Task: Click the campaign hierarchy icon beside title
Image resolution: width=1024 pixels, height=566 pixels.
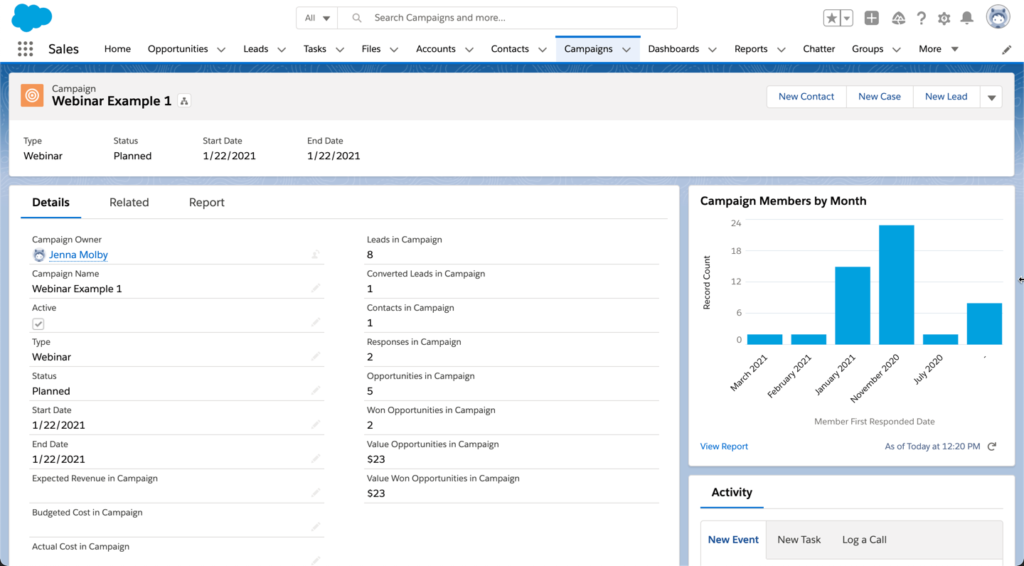Action: tap(184, 102)
